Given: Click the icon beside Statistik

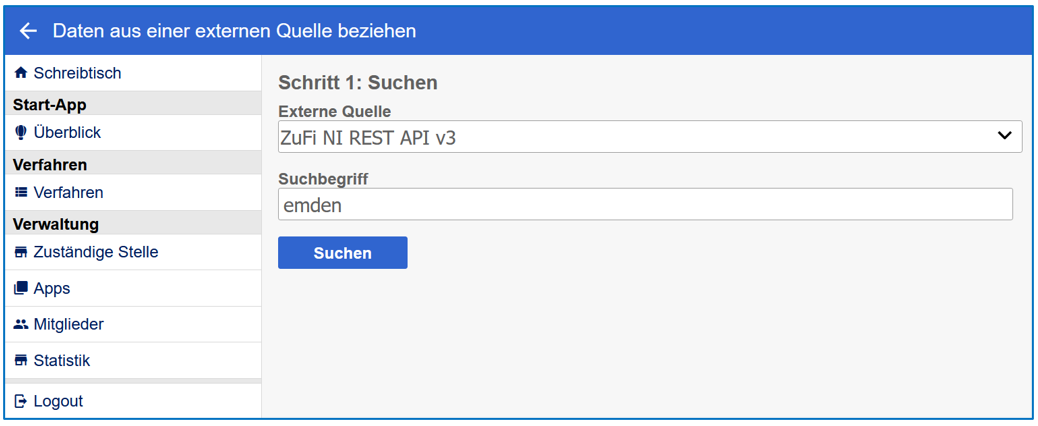Looking at the screenshot, I should point(21,360).
